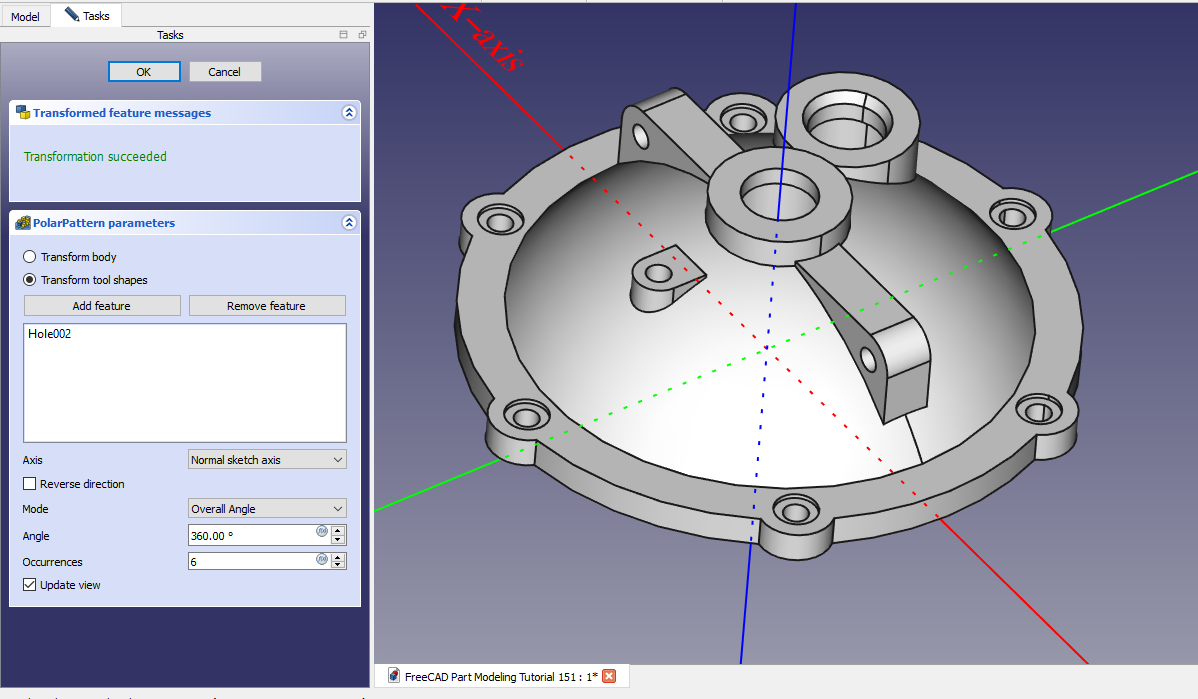The height and width of the screenshot is (699, 1198).
Task: Close the FreeCAD Part Modeling Tutorial document tab
Action: pyautogui.click(x=609, y=677)
